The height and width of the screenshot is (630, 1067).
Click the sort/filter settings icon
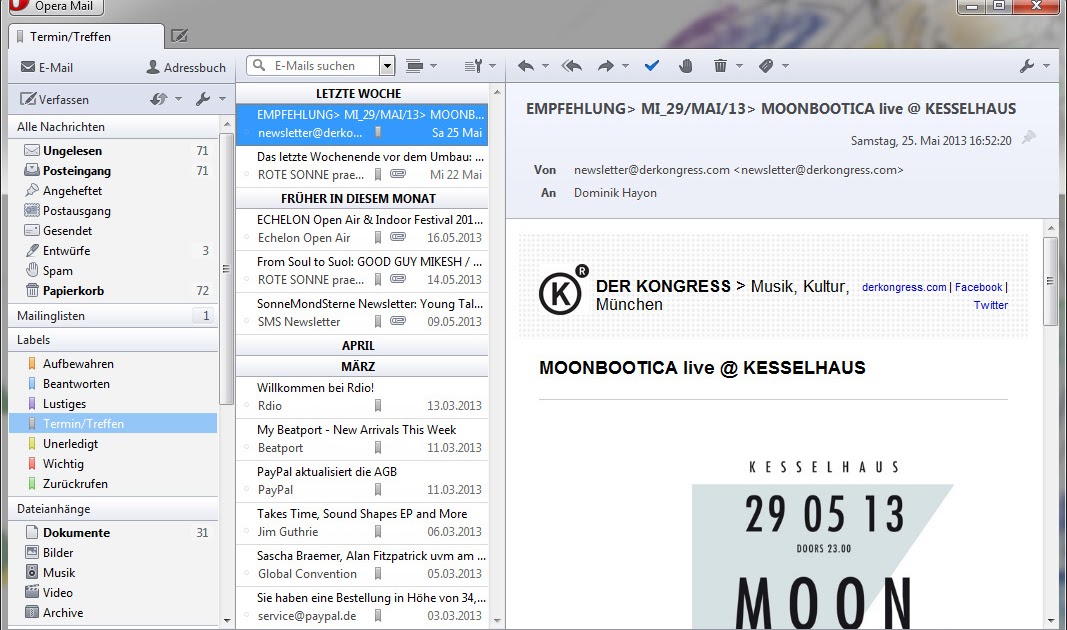473,66
